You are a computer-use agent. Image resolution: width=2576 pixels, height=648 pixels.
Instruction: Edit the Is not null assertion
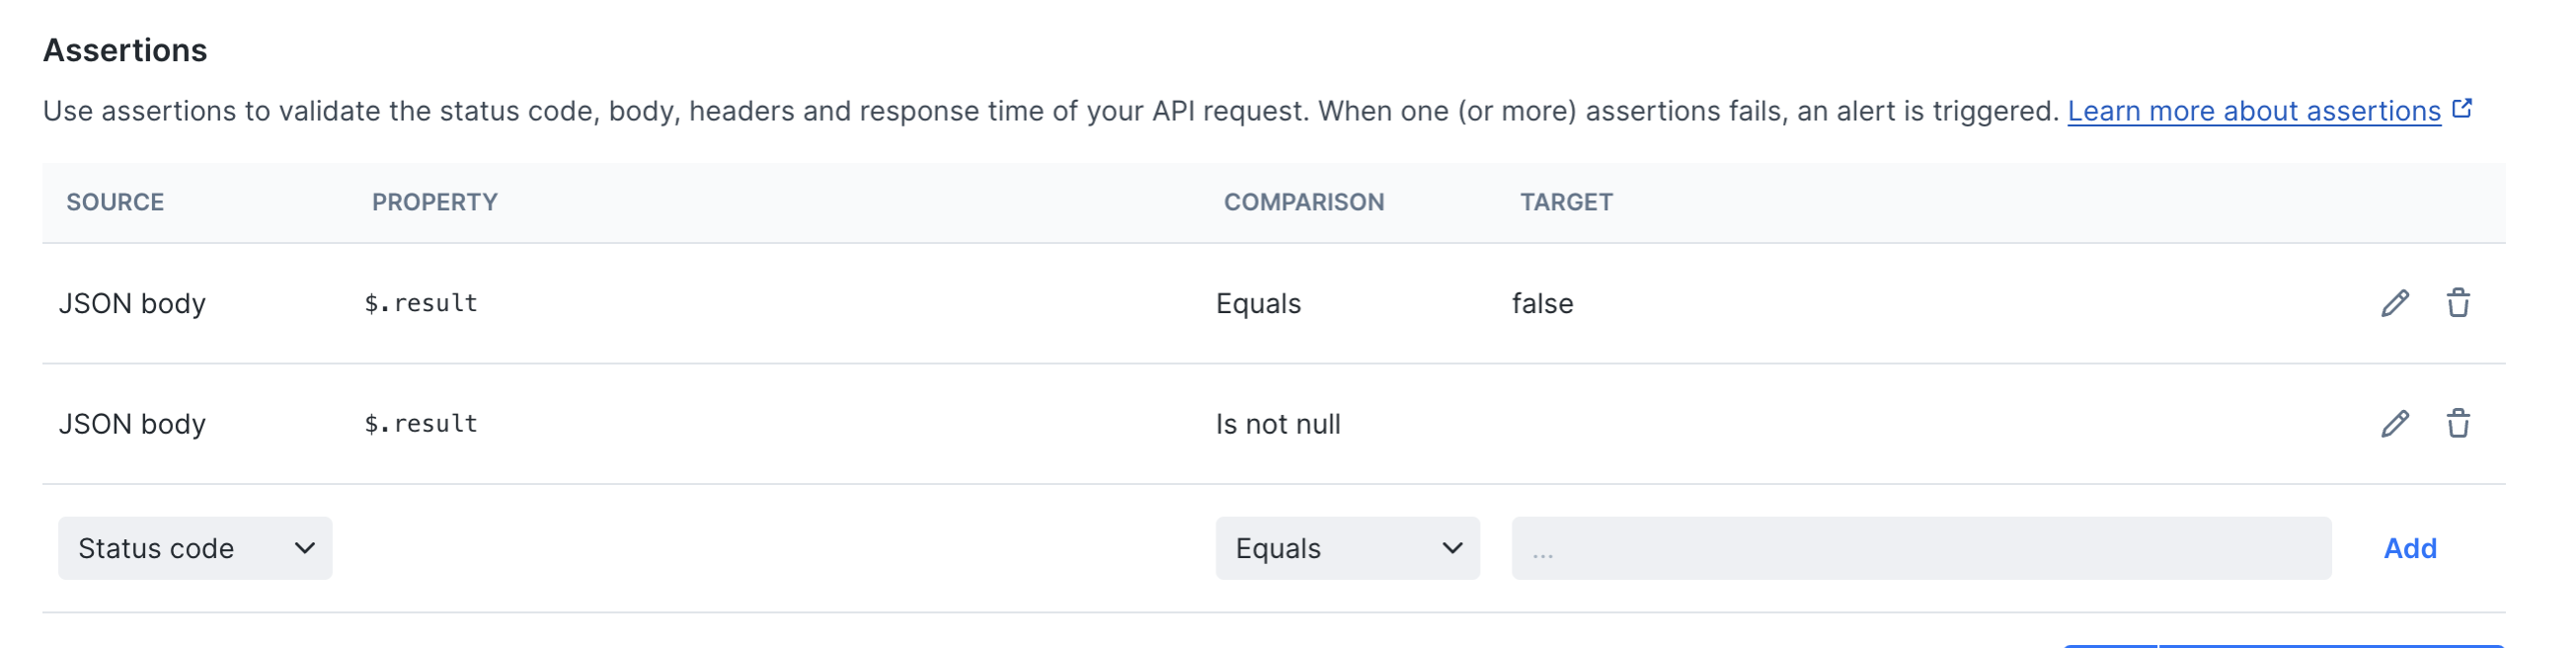[x=2396, y=423]
